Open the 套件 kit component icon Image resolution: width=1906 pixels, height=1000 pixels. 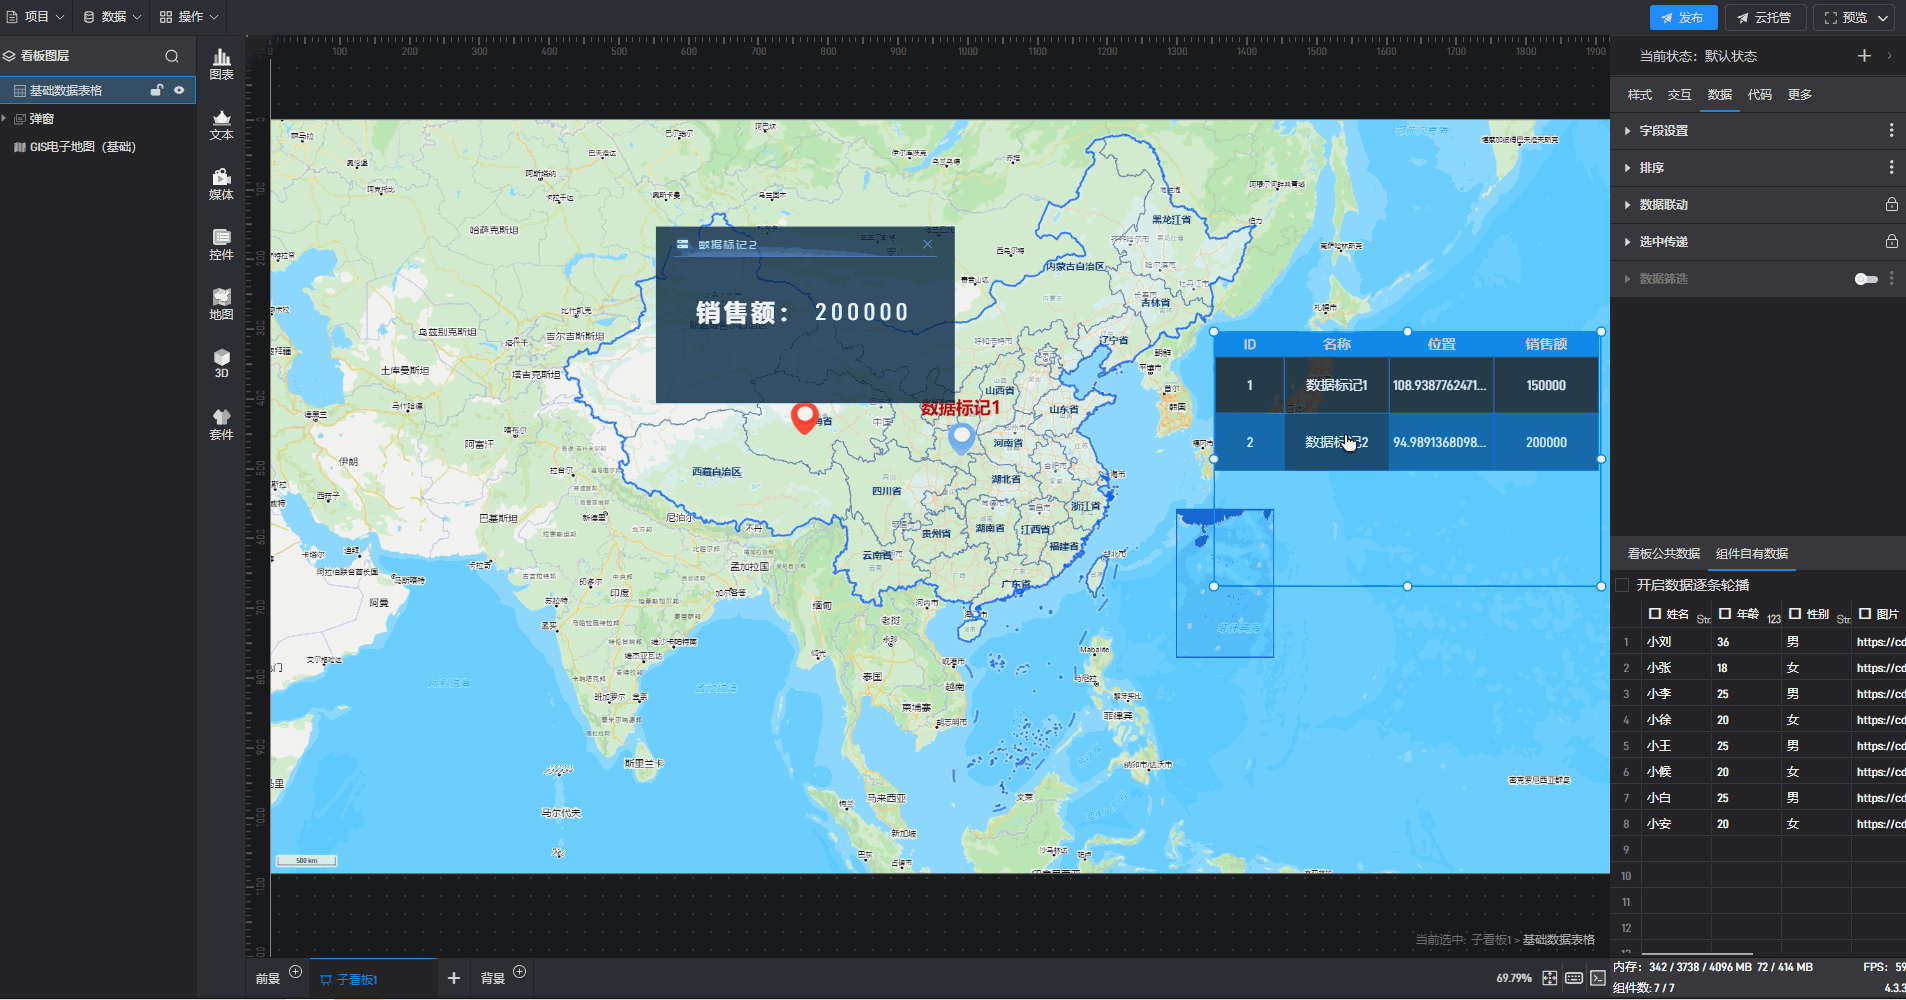click(221, 424)
